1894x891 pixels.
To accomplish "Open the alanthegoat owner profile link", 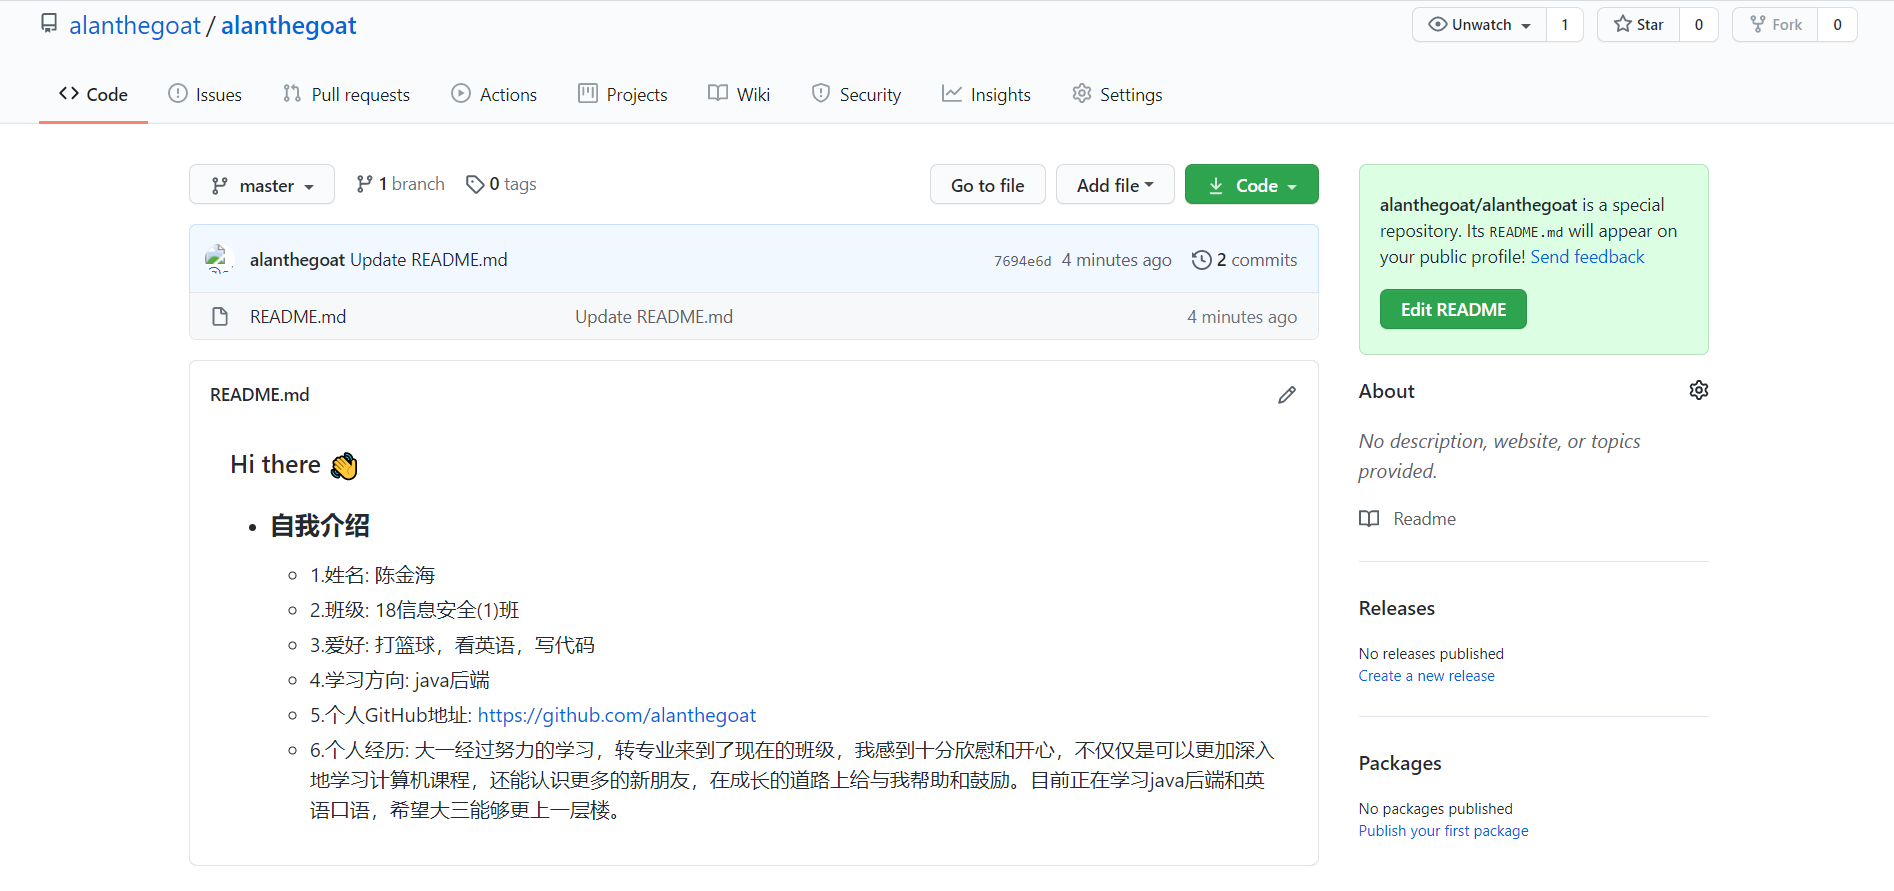I will point(135,25).
